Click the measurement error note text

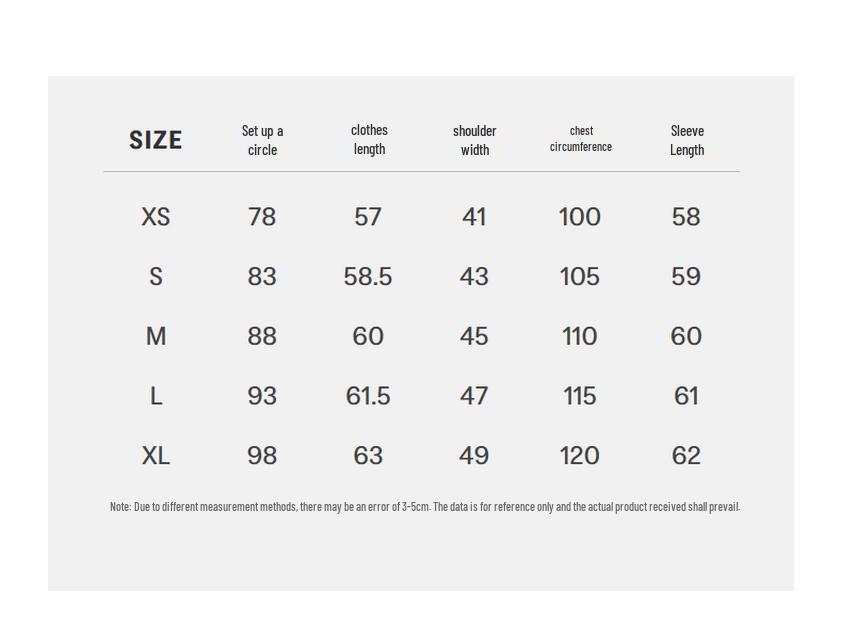pos(425,507)
